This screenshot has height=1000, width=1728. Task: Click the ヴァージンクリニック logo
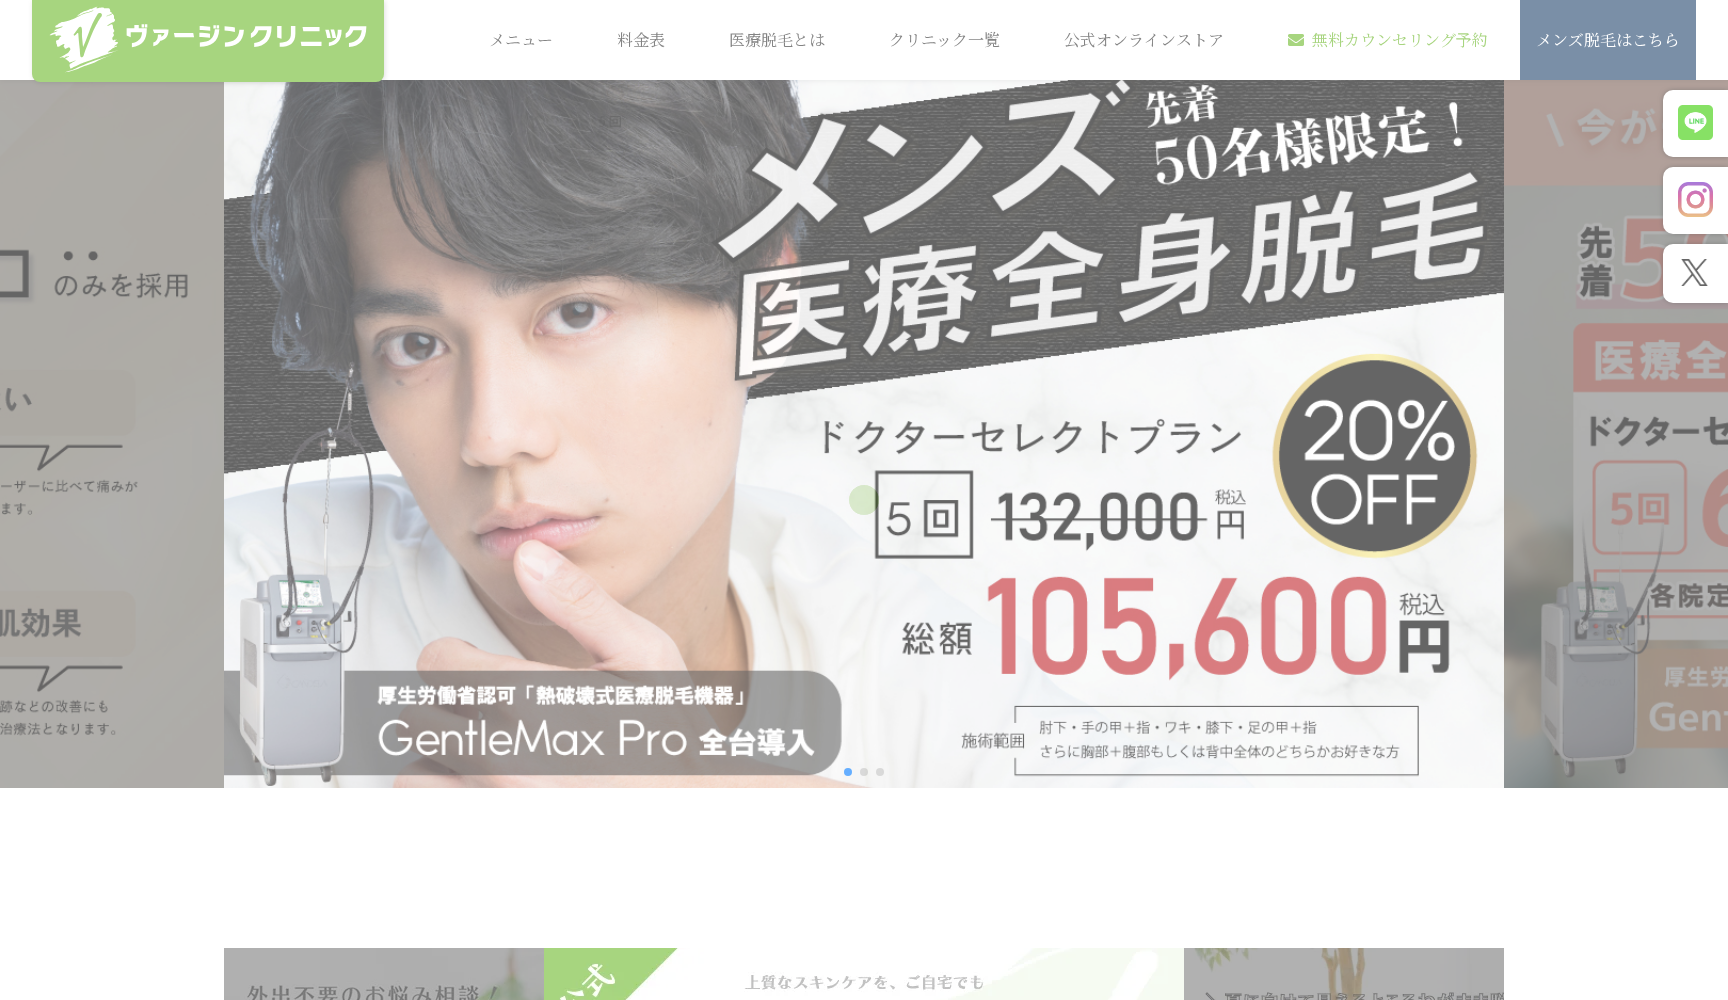208,39
